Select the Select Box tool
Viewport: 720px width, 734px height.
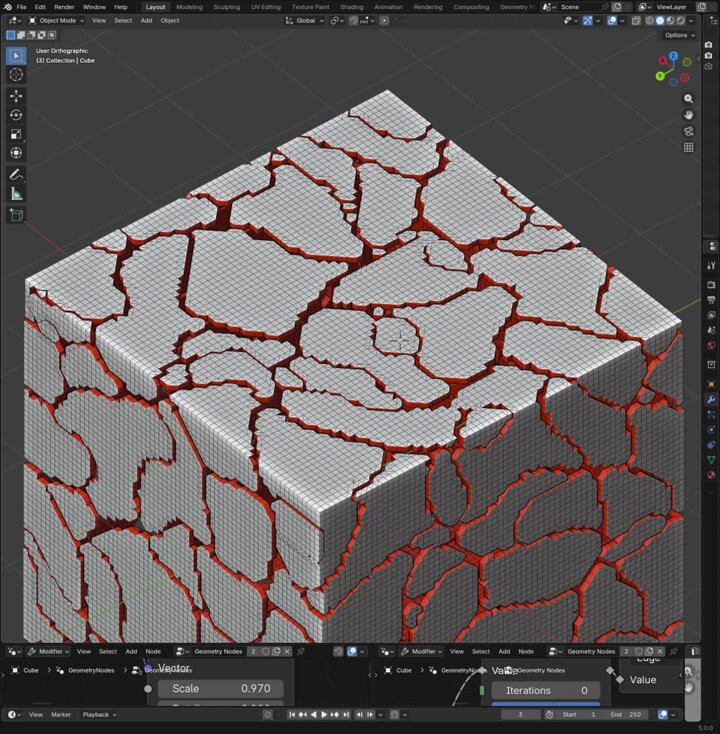[x=16, y=56]
